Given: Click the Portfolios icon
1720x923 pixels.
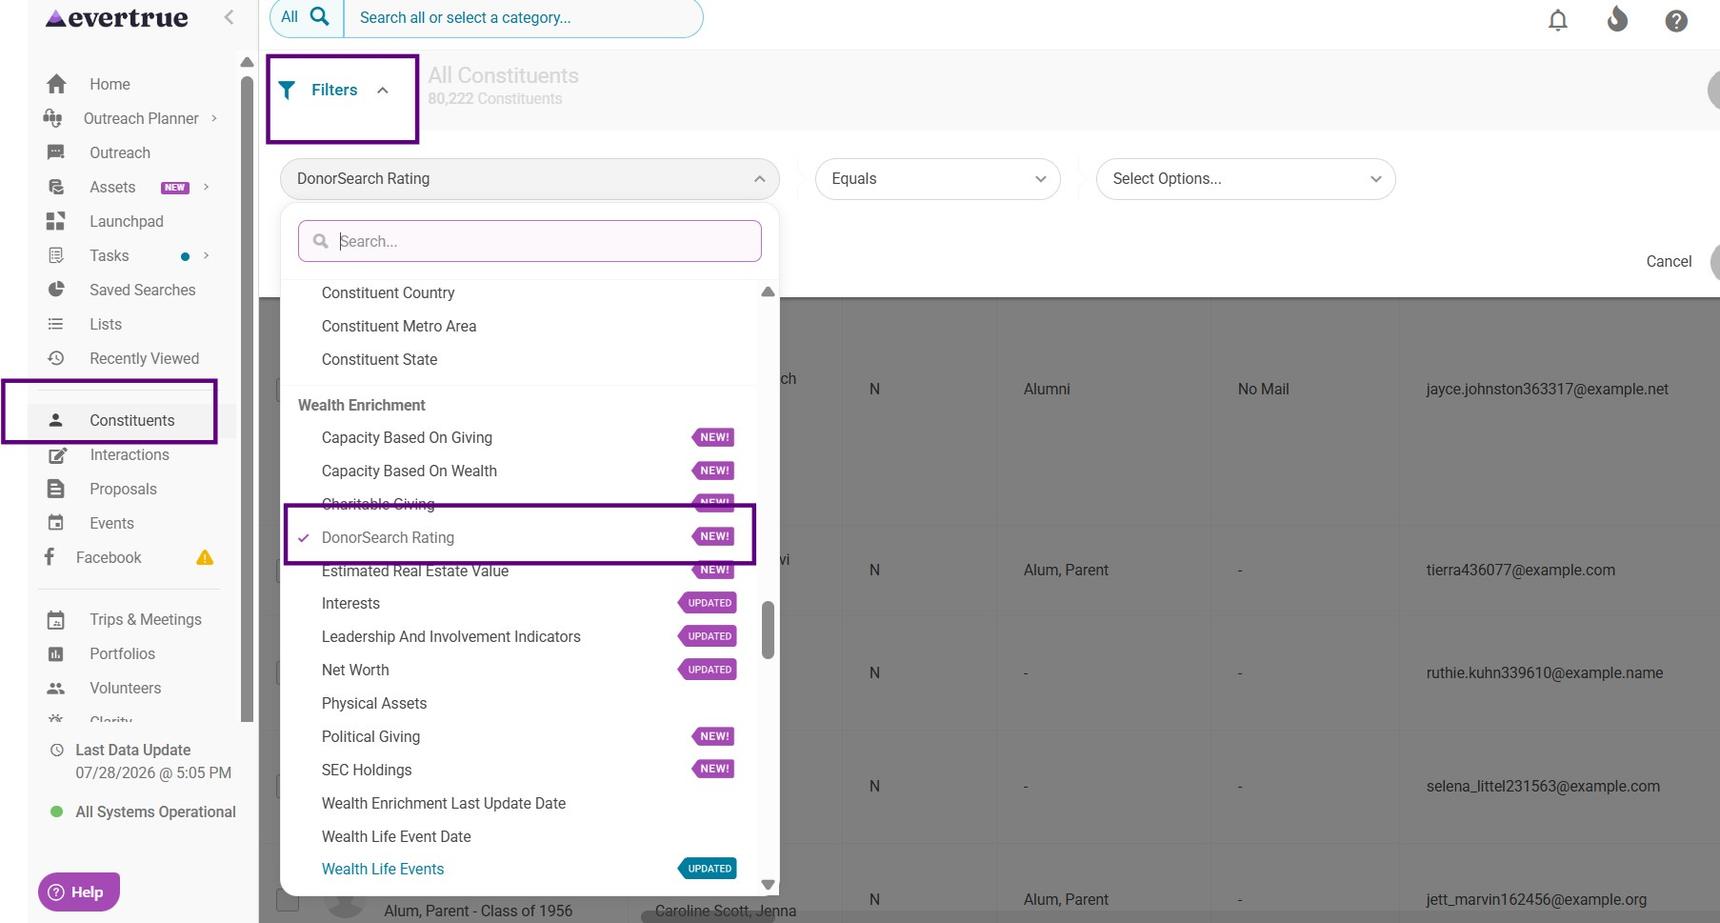Looking at the screenshot, I should point(56,654).
